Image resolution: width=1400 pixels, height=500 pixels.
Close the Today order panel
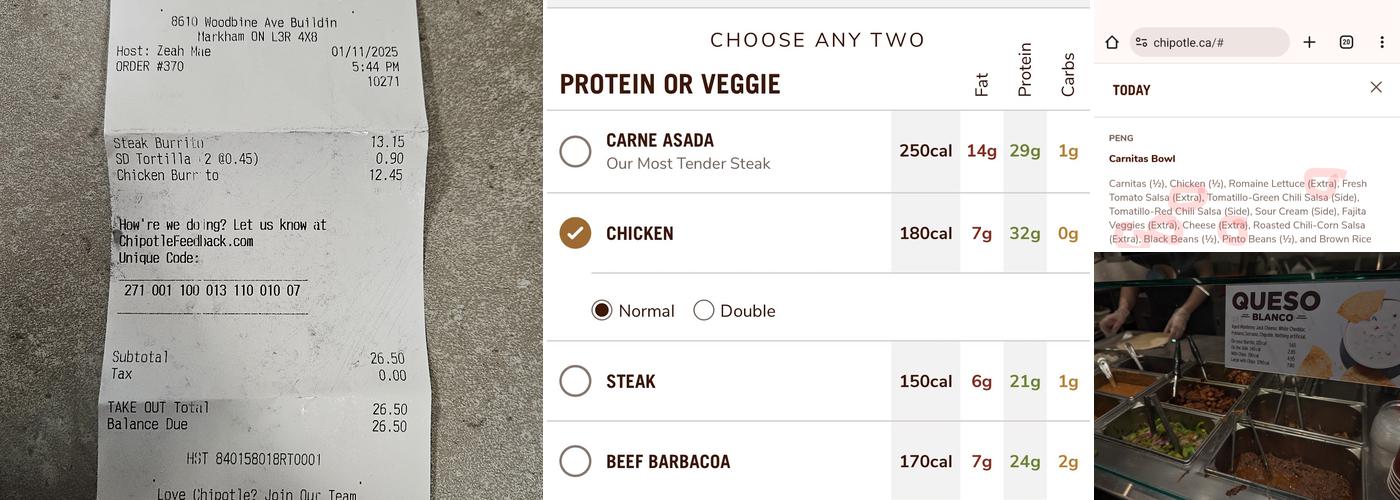tap(1376, 88)
